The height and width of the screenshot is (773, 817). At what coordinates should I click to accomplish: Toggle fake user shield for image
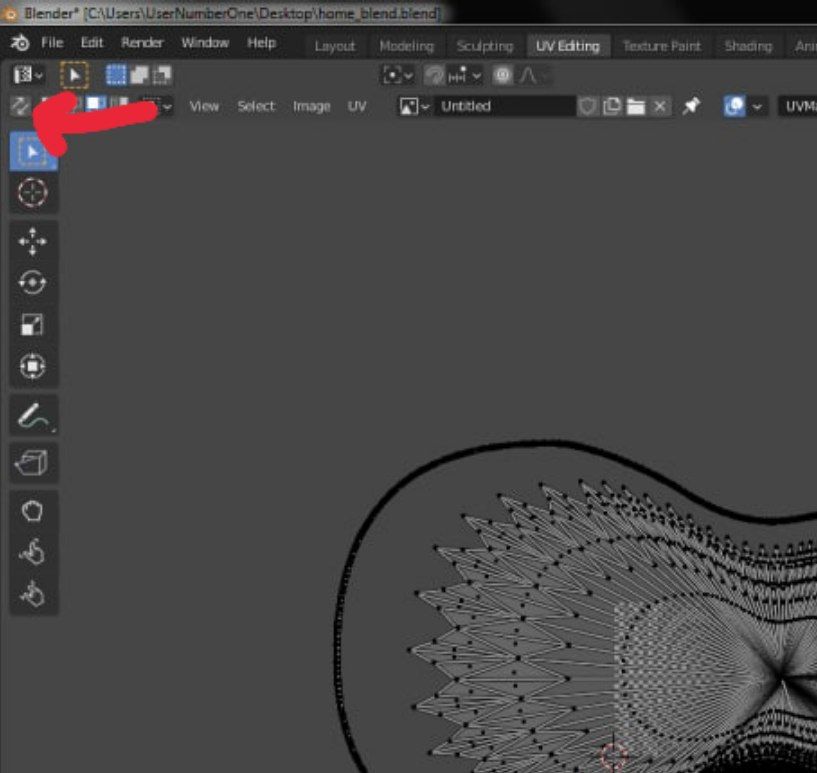[588, 106]
